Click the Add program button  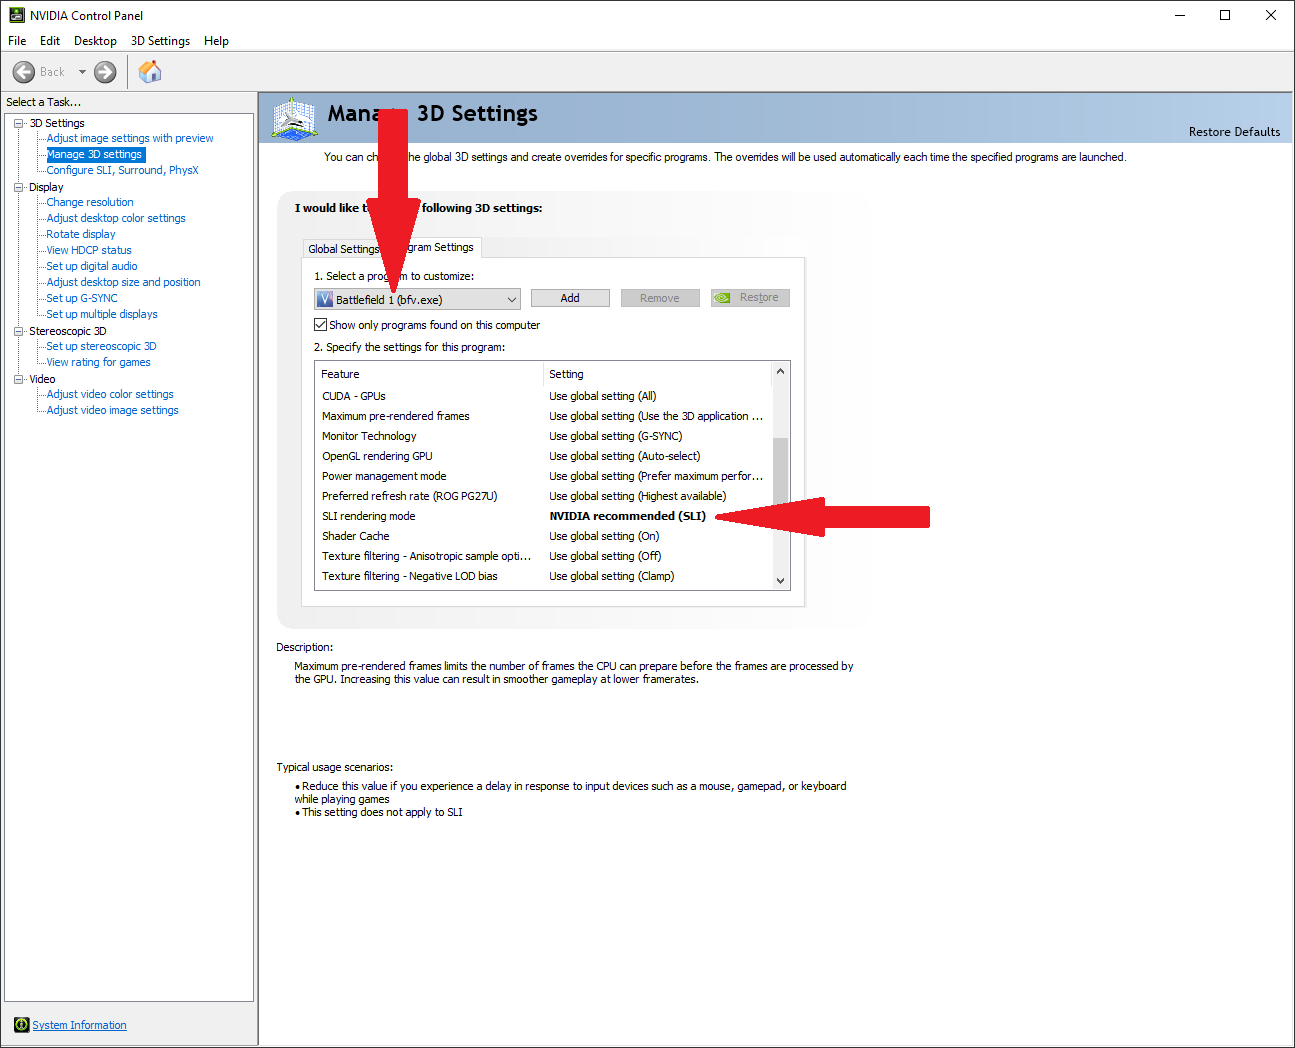(x=570, y=298)
